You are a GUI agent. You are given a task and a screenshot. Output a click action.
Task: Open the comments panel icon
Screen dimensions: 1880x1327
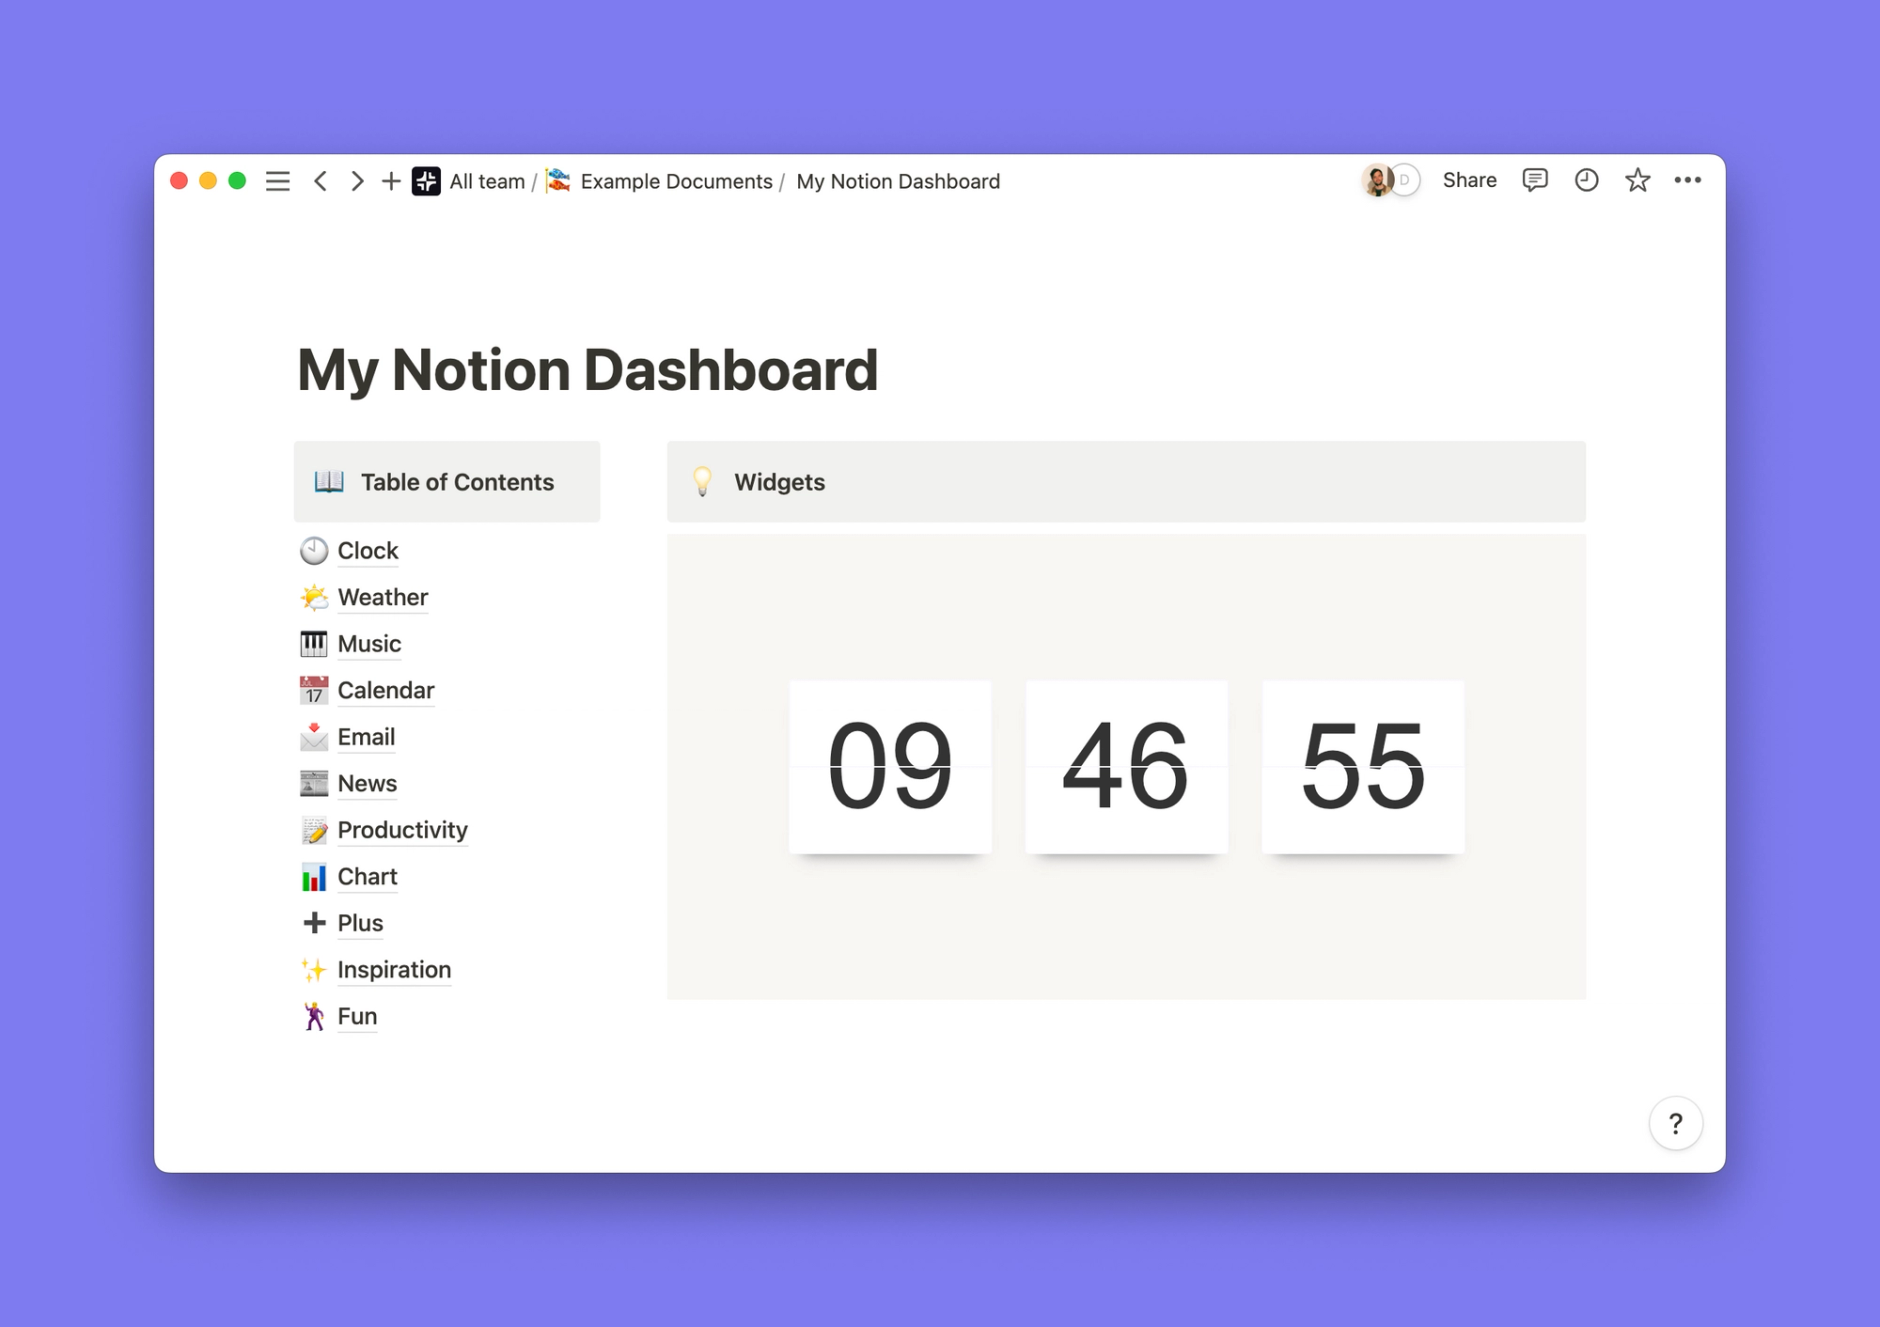click(1535, 180)
